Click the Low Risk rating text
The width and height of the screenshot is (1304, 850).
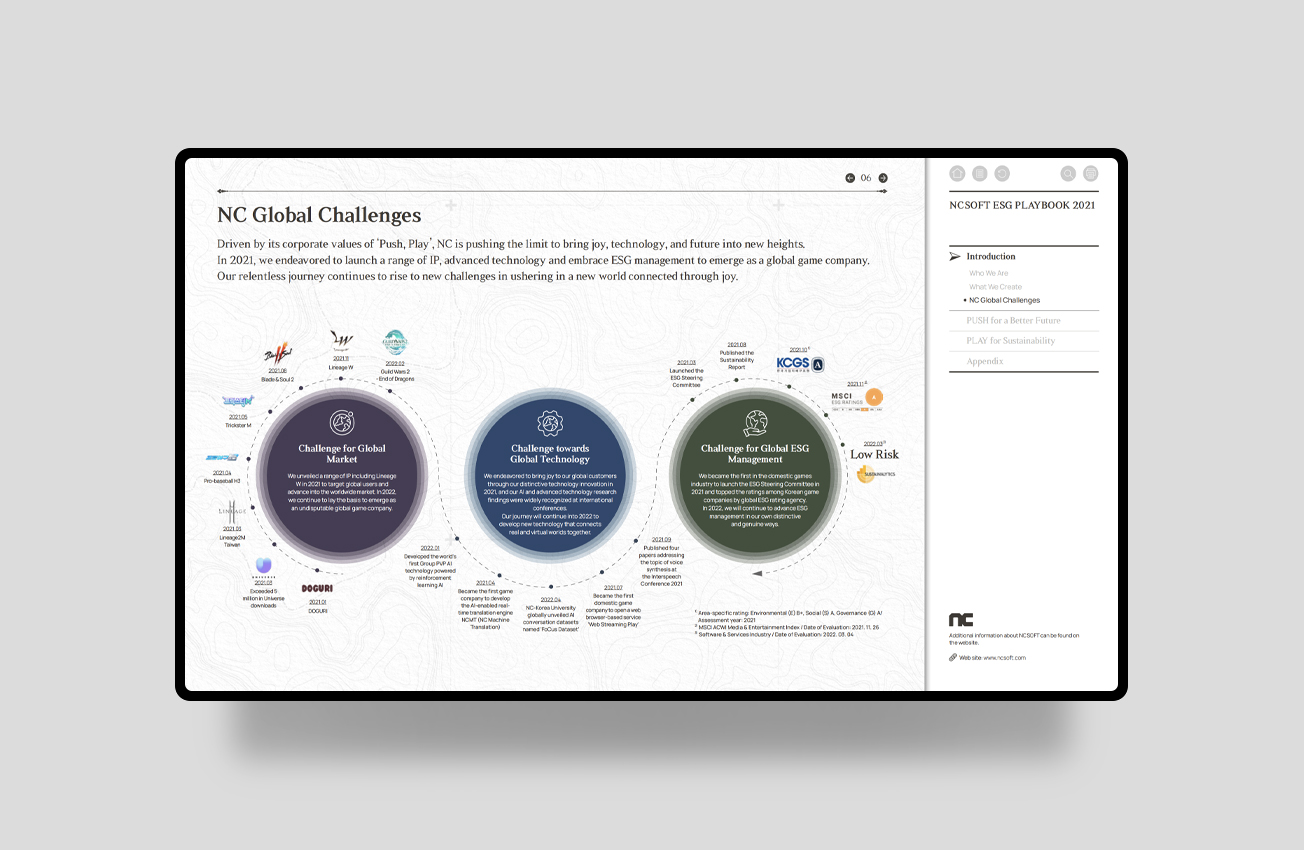coord(875,455)
